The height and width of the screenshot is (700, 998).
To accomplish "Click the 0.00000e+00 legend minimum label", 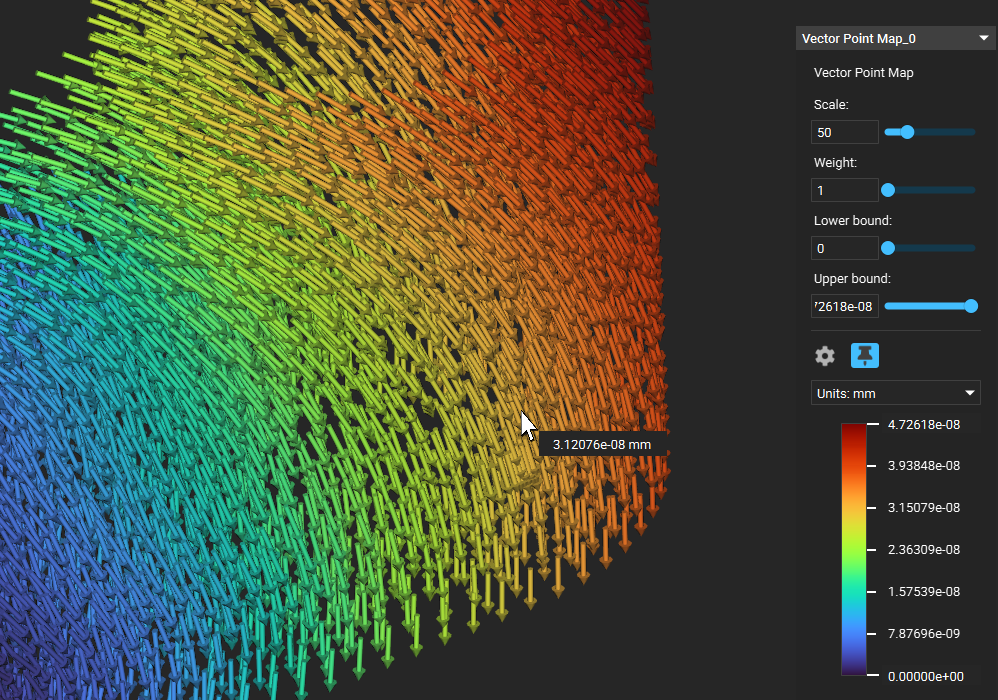I will click(x=925, y=676).
